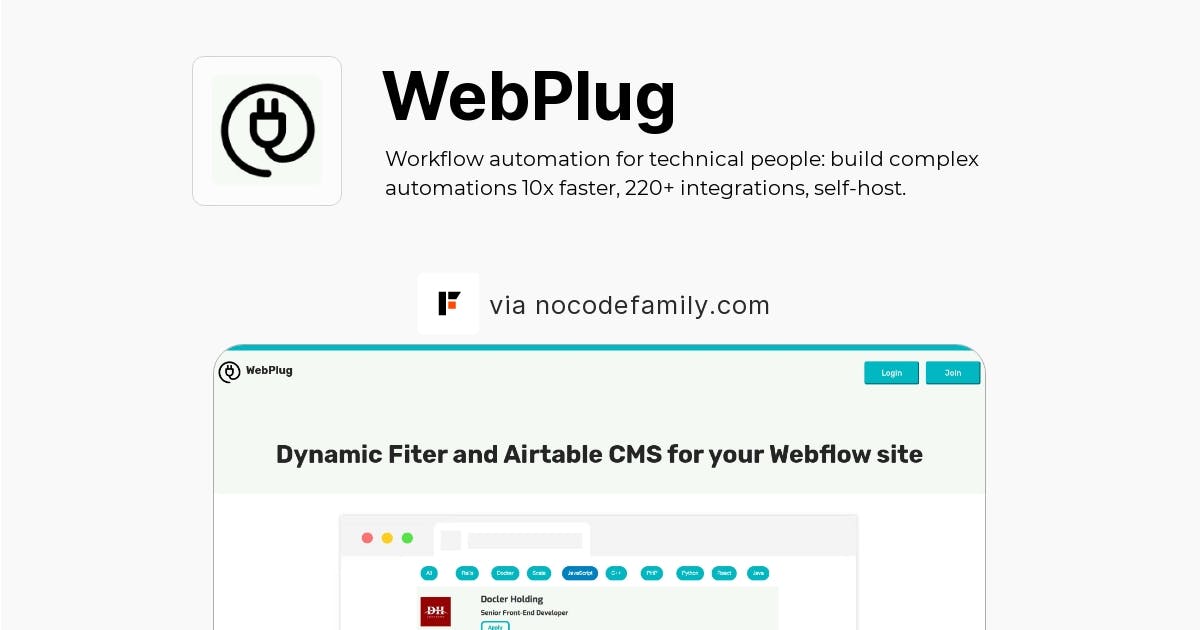Click the large WebPlug plug logo
Image resolution: width=1200 pixels, height=630 pixels.
pos(267,131)
